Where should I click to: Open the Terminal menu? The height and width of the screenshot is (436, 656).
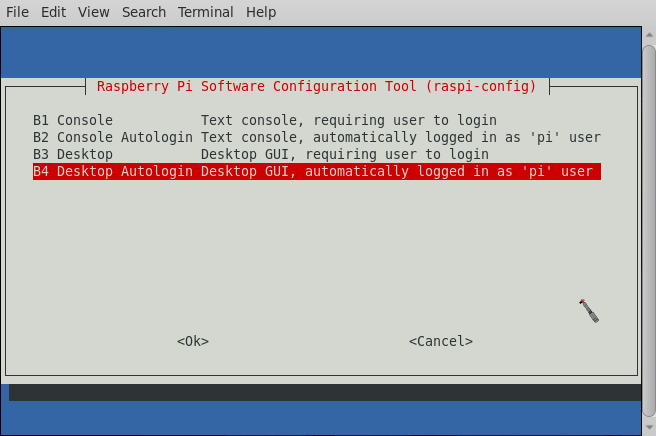pos(205,12)
